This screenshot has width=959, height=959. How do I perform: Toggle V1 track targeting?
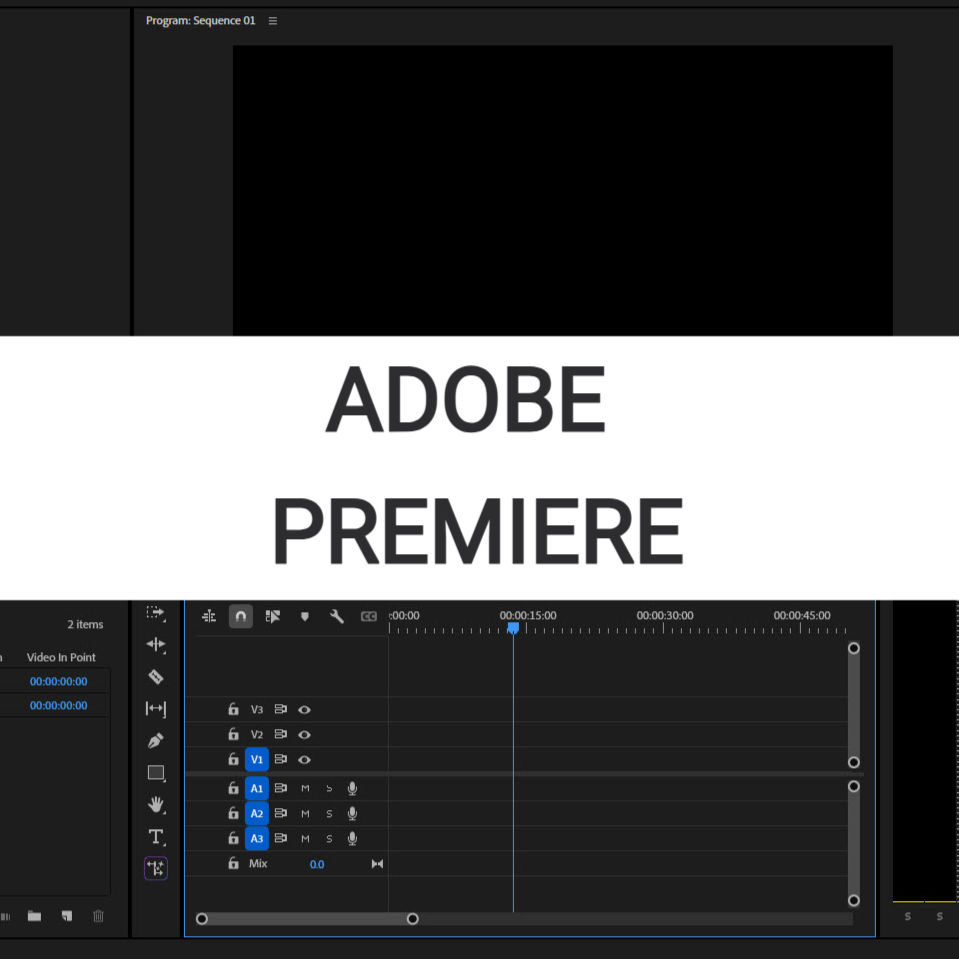(x=257, y=760)
